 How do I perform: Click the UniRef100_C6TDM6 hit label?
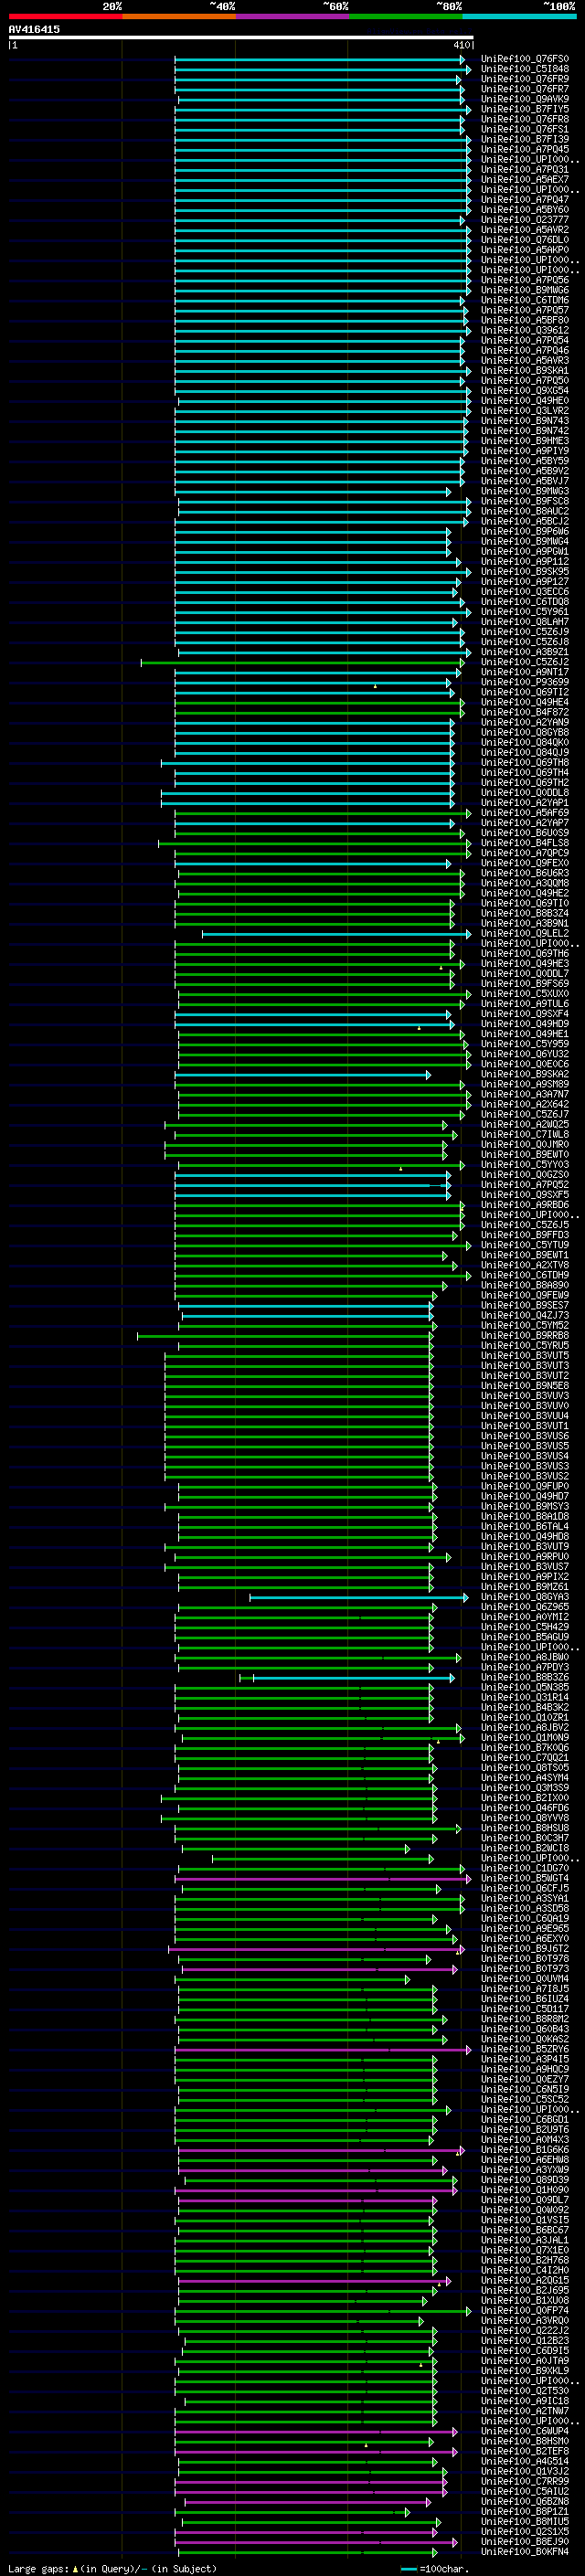[x=525, y=300]
